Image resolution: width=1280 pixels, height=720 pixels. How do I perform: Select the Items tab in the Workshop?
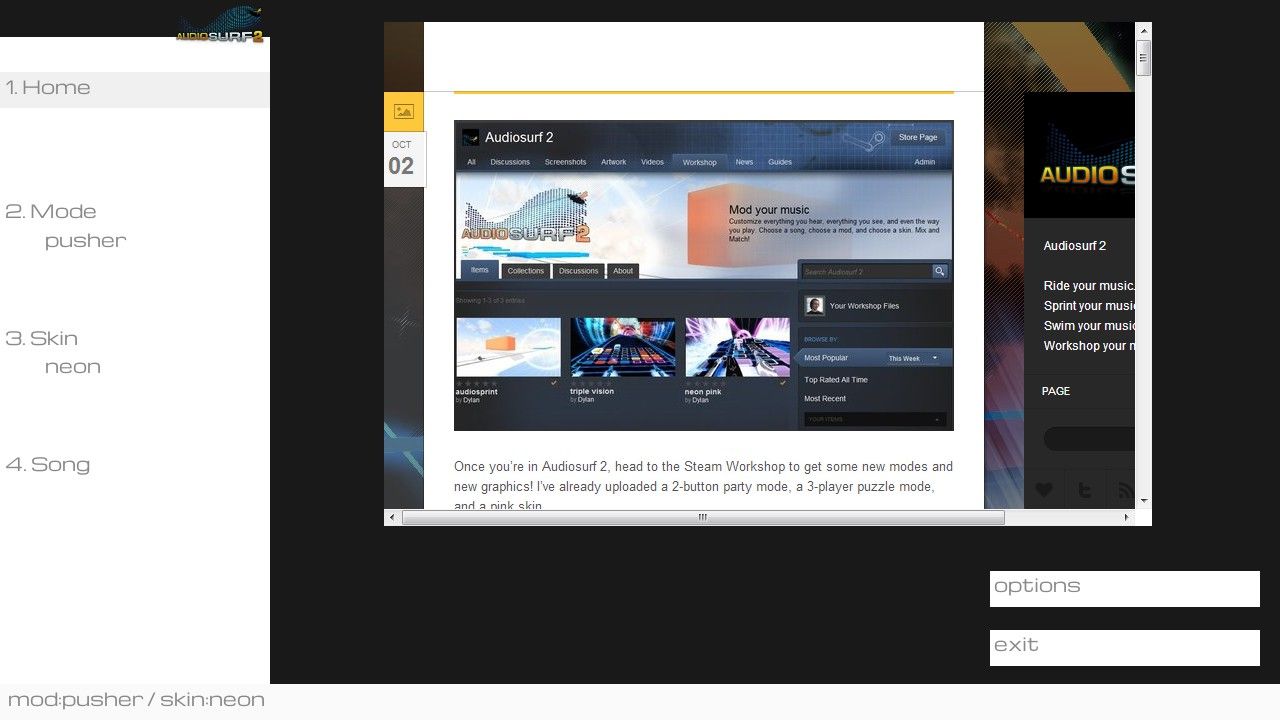(480, 270)
